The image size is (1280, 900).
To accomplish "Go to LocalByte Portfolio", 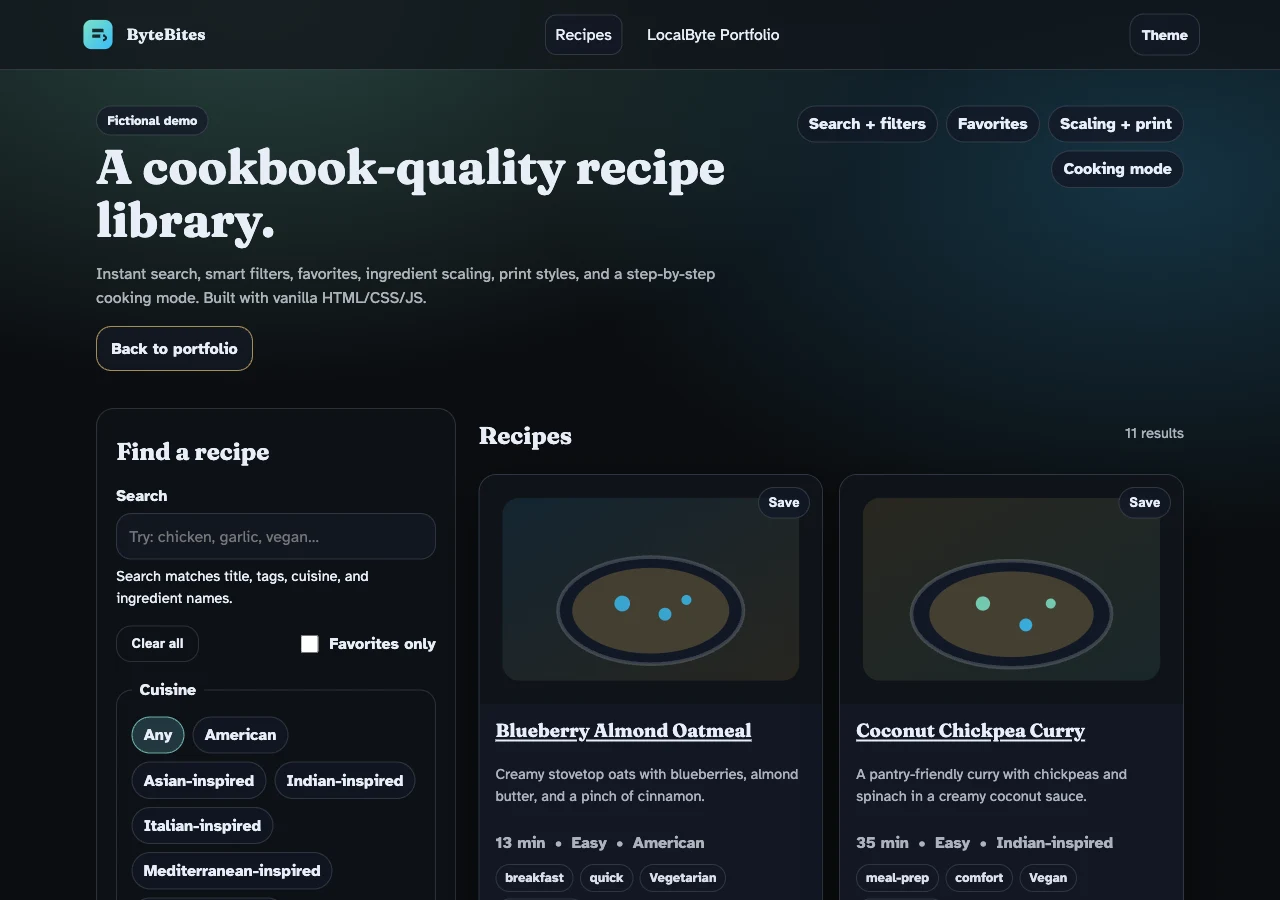I will coord(713,35).
